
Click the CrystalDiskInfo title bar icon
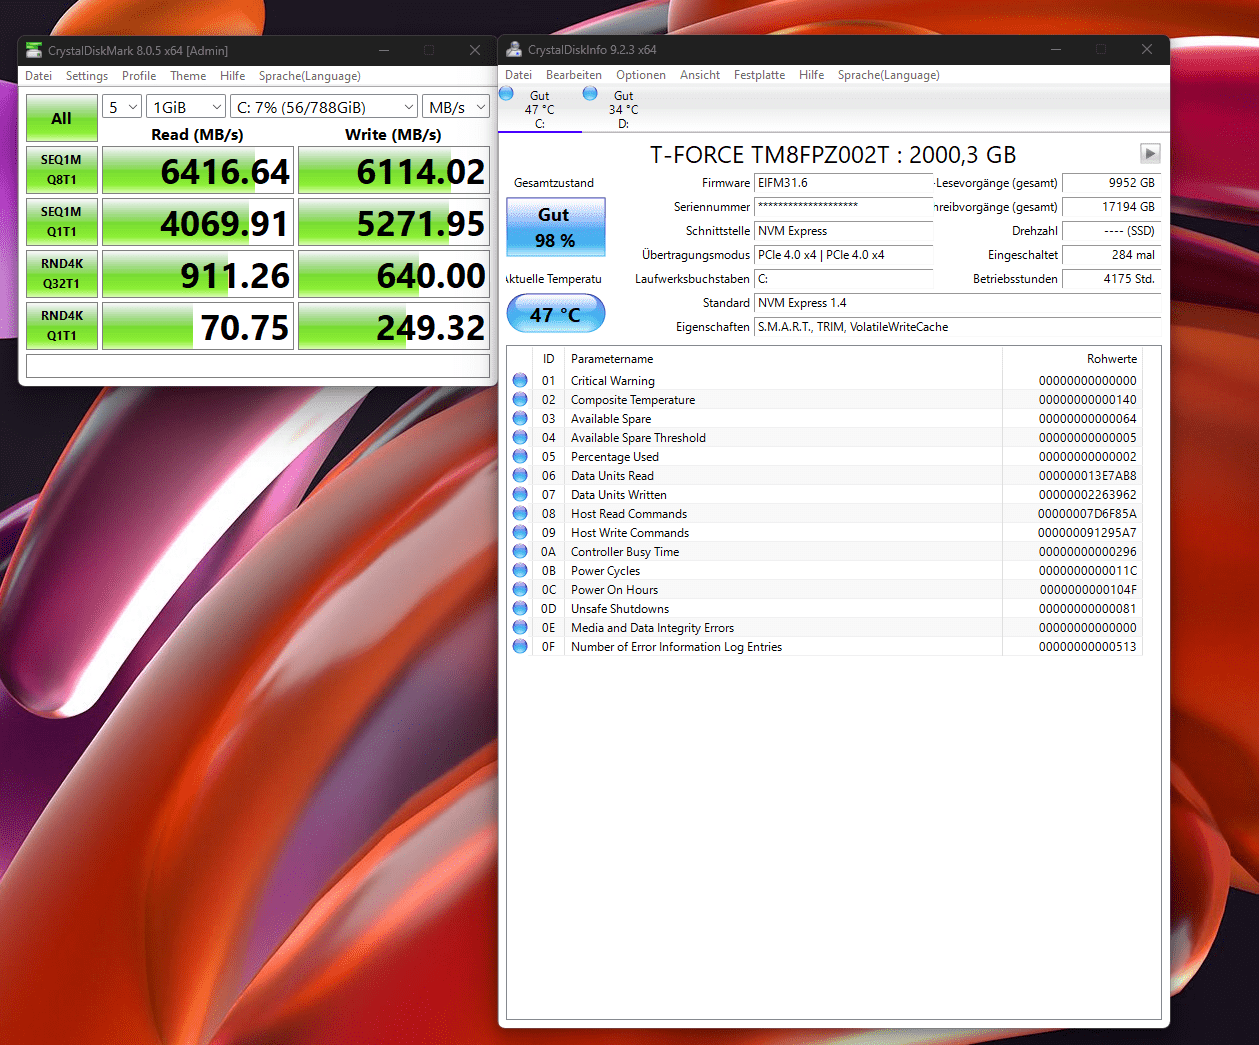point(514,49)
